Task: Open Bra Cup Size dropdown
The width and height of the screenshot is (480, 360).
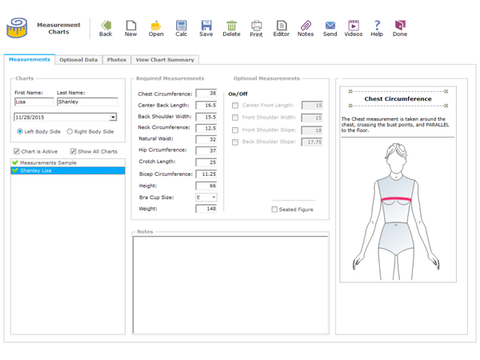Action: [x=206, y=197]
